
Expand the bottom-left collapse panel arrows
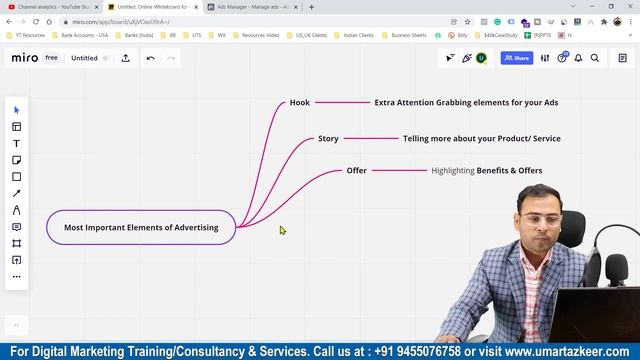[x=16, y=325]
